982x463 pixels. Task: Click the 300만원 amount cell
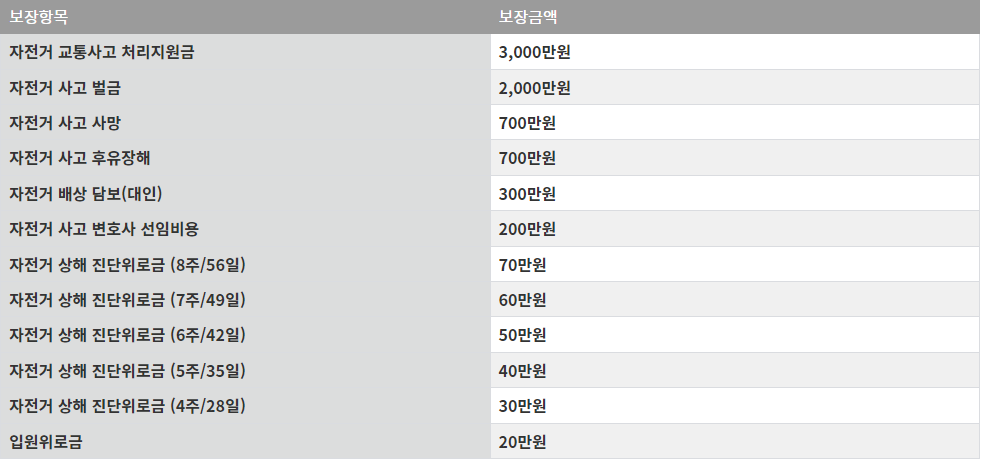(528, 194)
